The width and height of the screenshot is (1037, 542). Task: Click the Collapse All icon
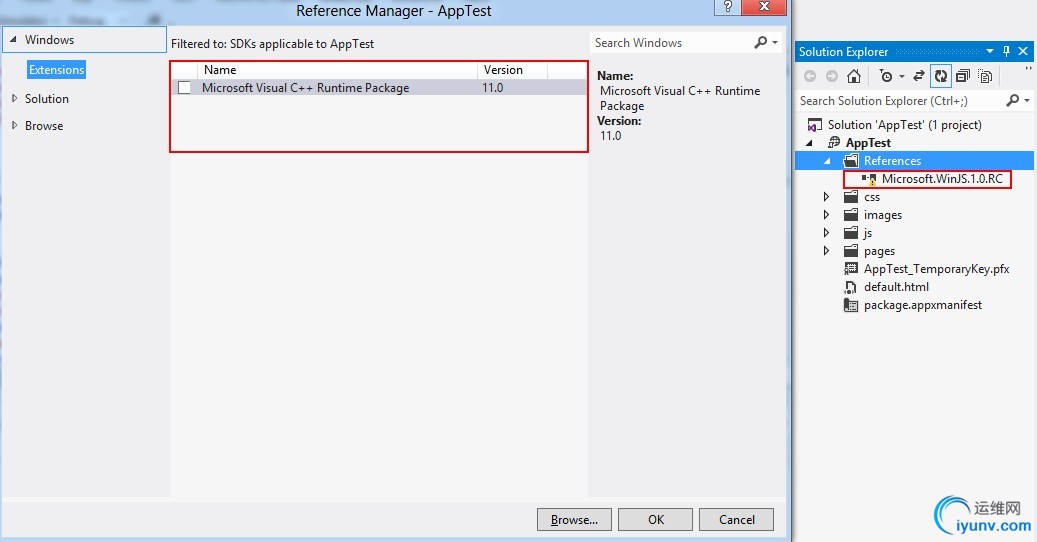(963, 76)
